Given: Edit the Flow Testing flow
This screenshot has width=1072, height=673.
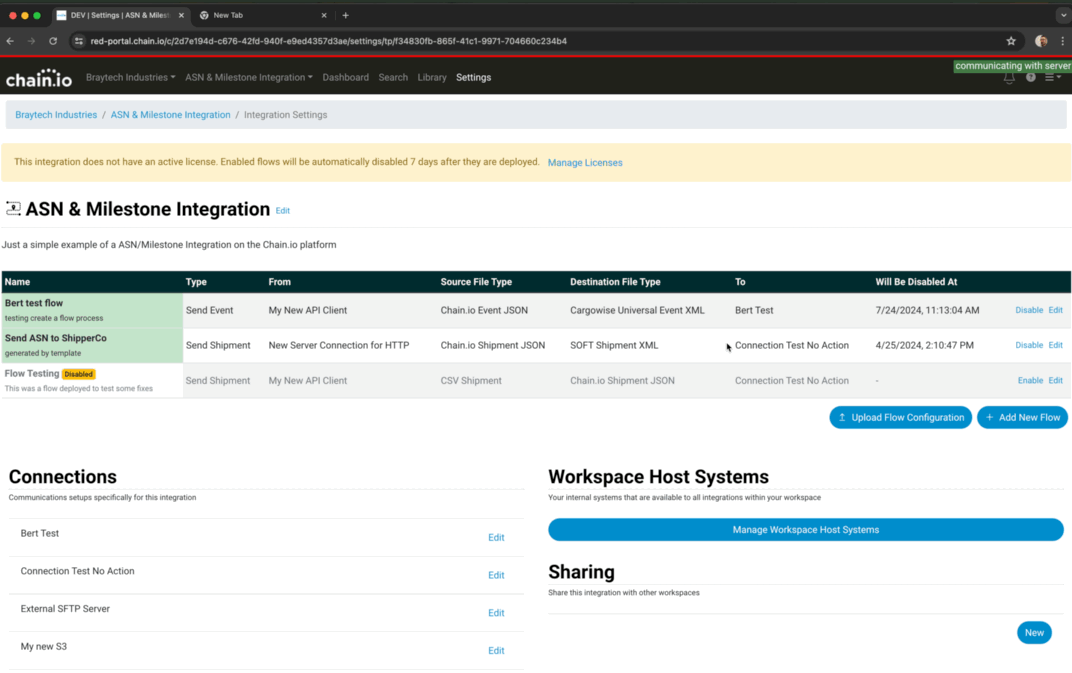Looking at the screenshot, I should click(x=1056, y=380).
